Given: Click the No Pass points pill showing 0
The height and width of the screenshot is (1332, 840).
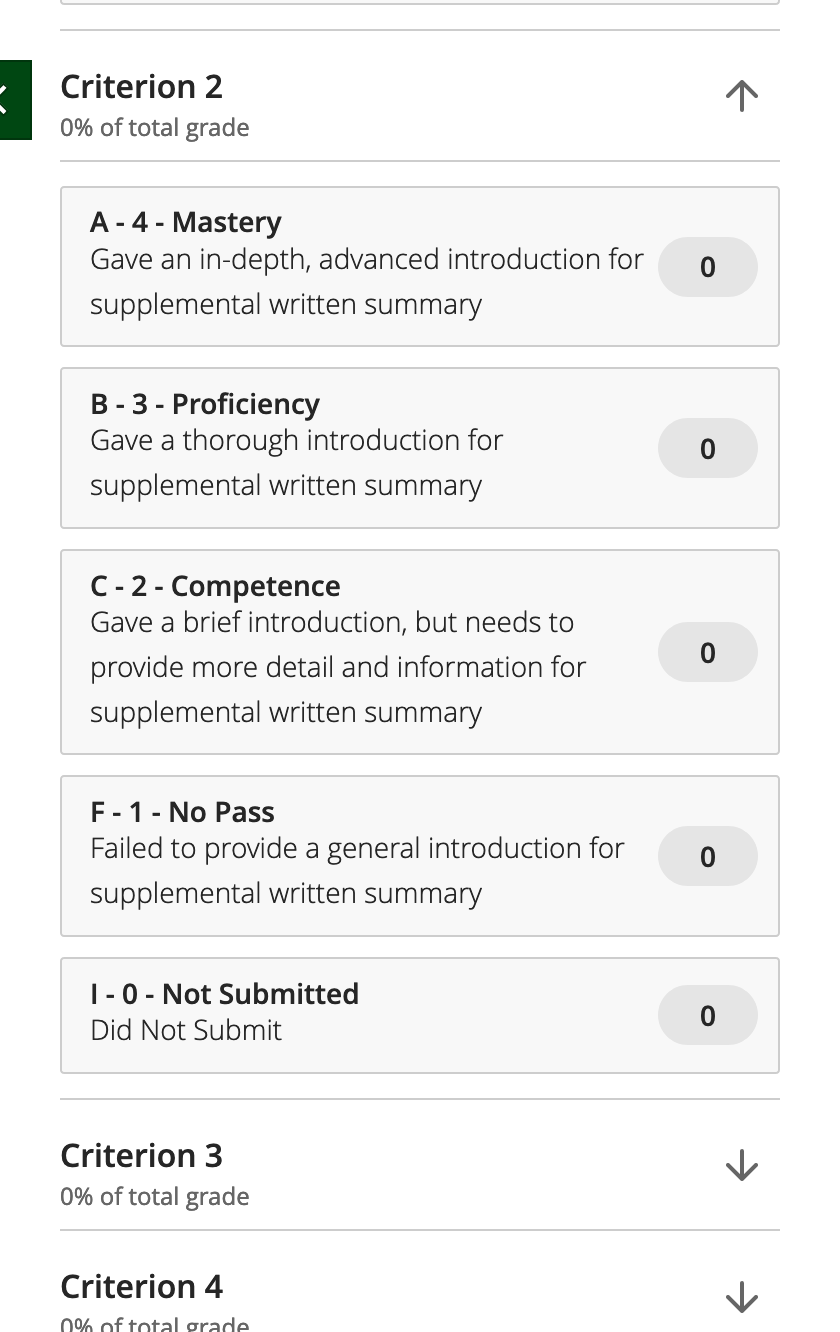Looking at the screenshot, I should (708, 856).
